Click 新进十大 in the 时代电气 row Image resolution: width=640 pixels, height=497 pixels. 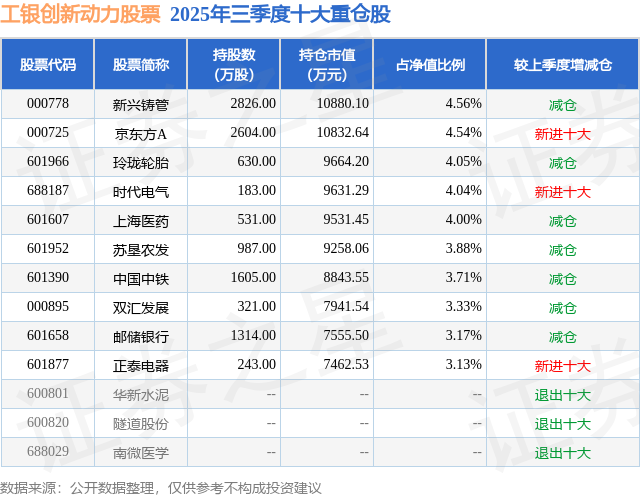click(563, 192)
